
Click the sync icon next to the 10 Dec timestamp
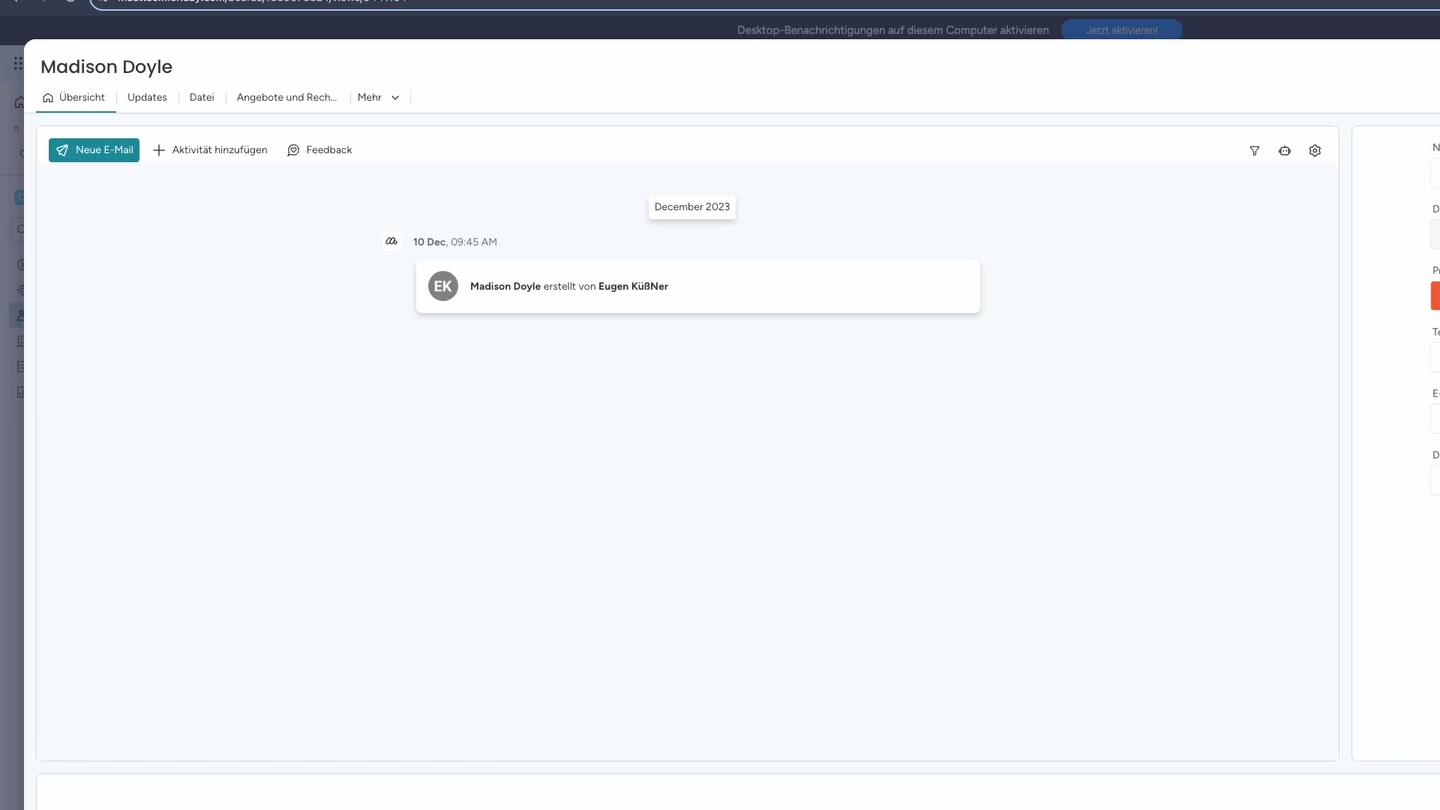coord(391,241)
